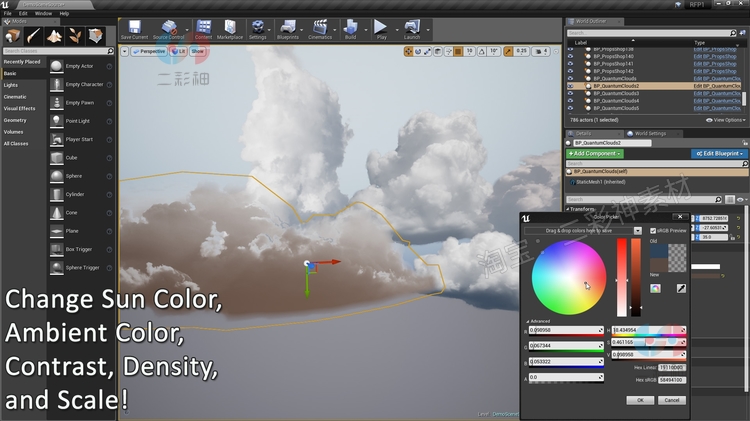Select Landscape mode icon

pyautogui.click(x=54, y=35)
